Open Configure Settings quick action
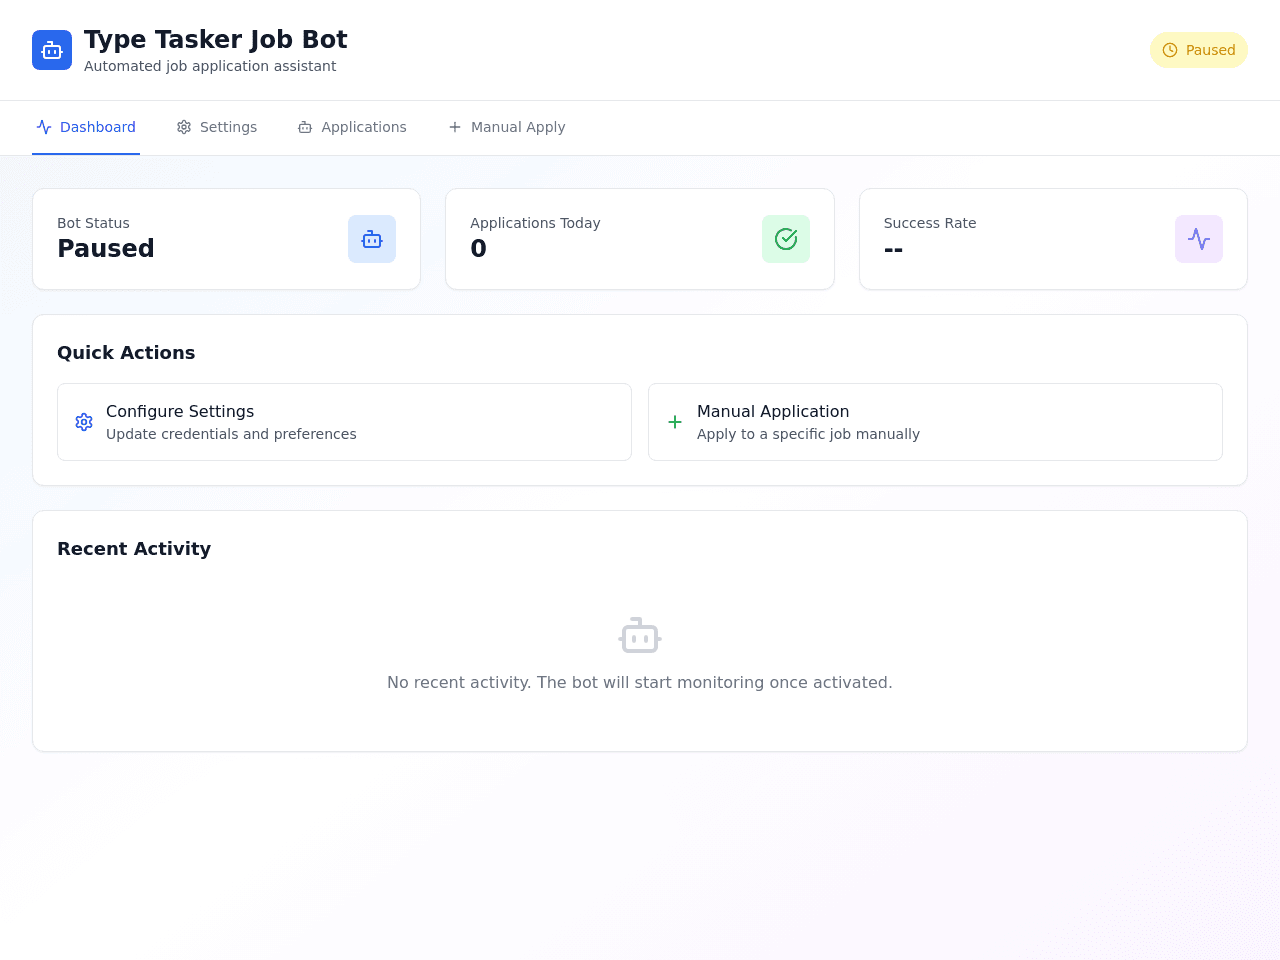 click(344, 422)
